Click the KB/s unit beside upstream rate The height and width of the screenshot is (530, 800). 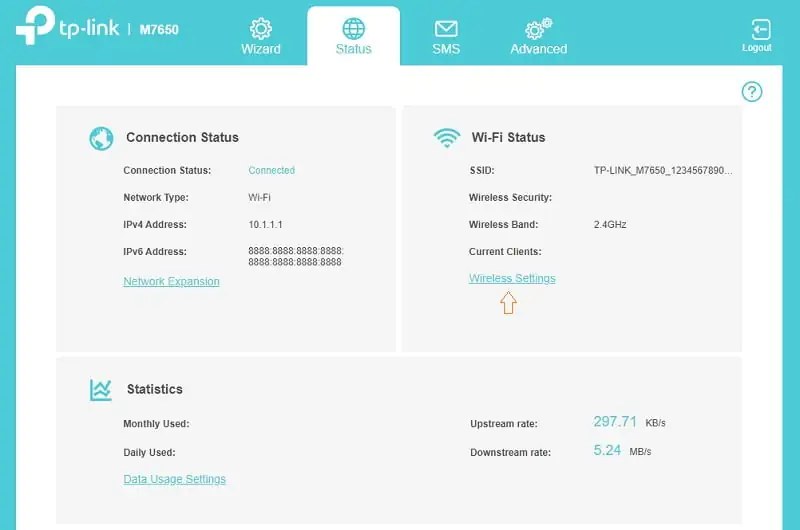point(655,423)
